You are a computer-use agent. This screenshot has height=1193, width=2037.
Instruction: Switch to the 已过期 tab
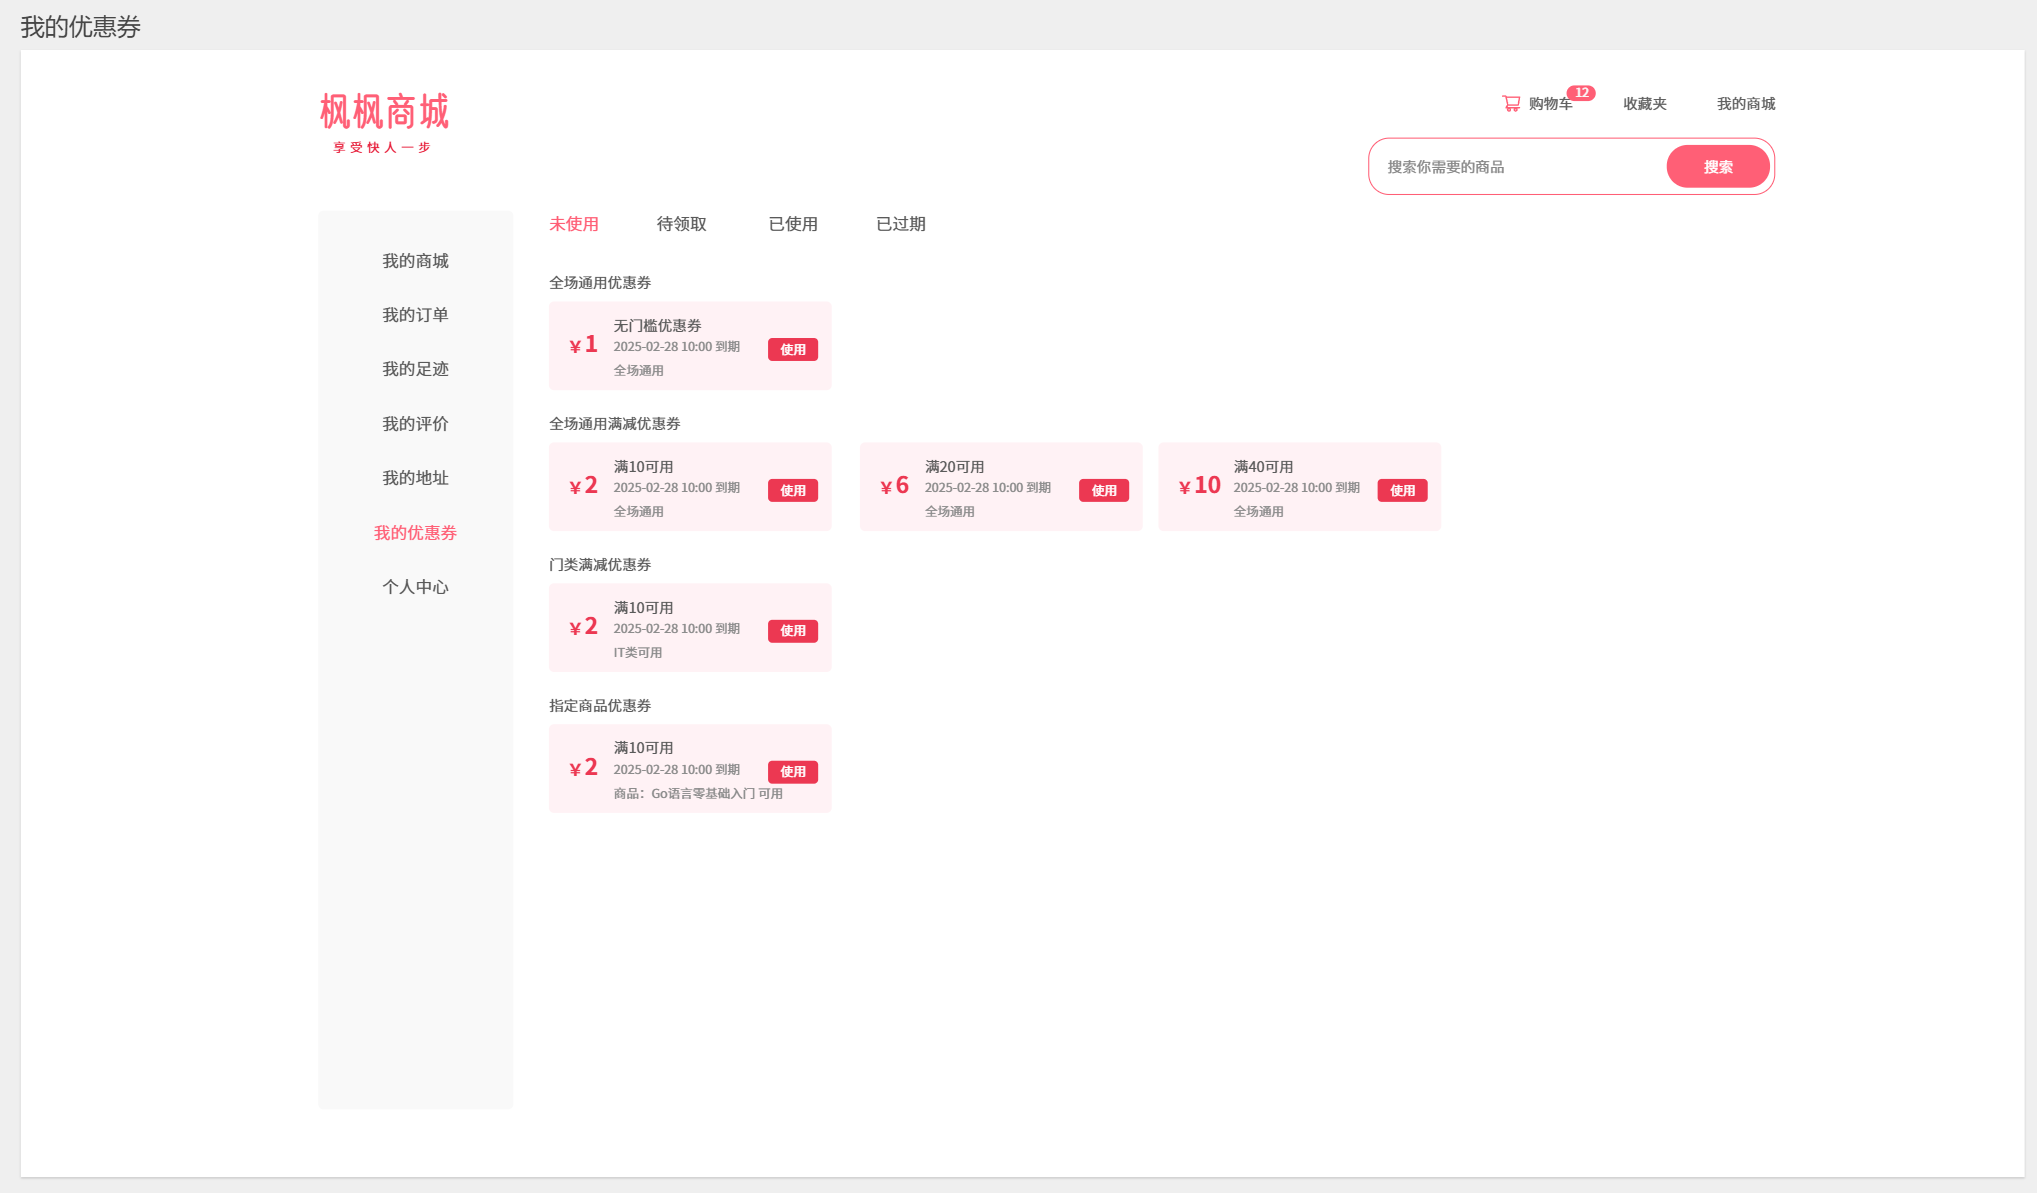(x=900, y=224)
